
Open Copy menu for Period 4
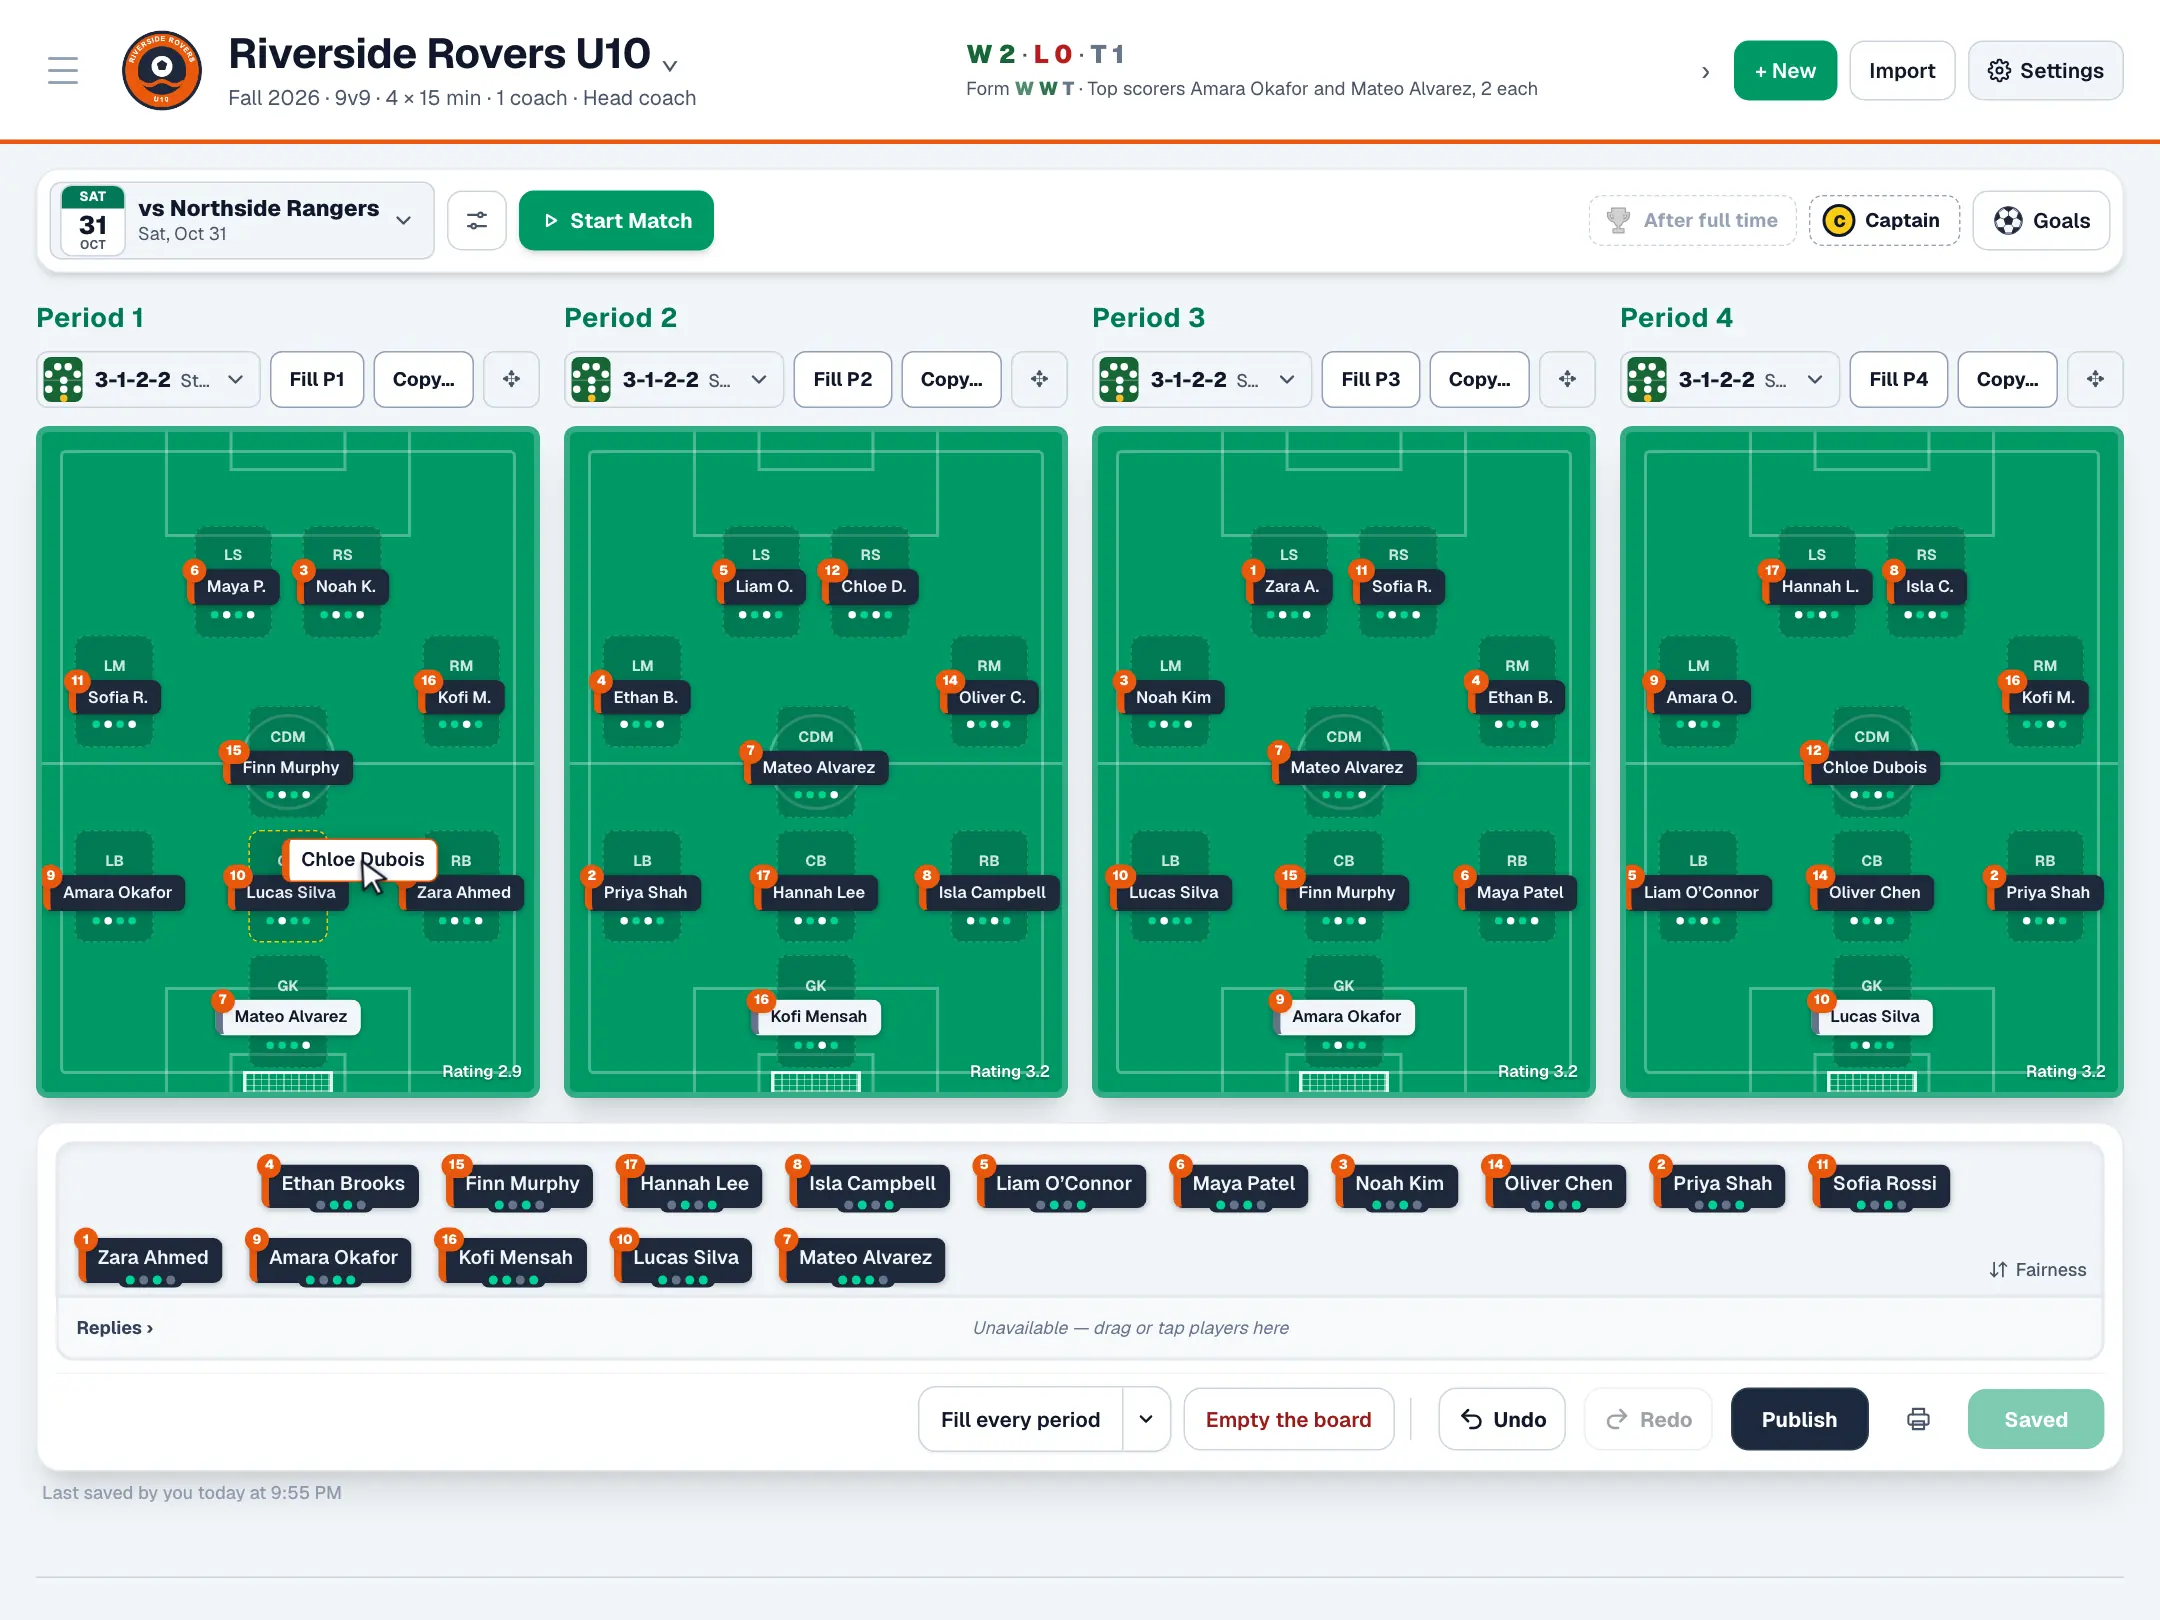click(x=2008, y=379)
